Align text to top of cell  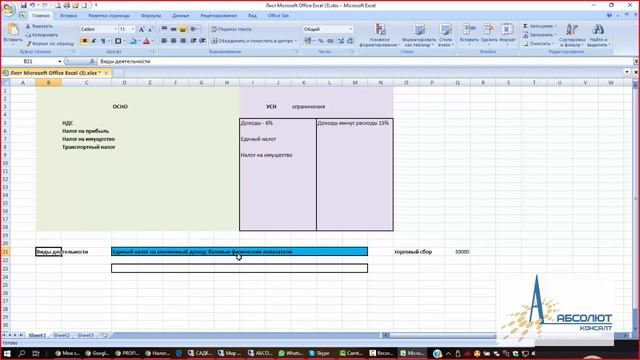[x=164, y=29]
